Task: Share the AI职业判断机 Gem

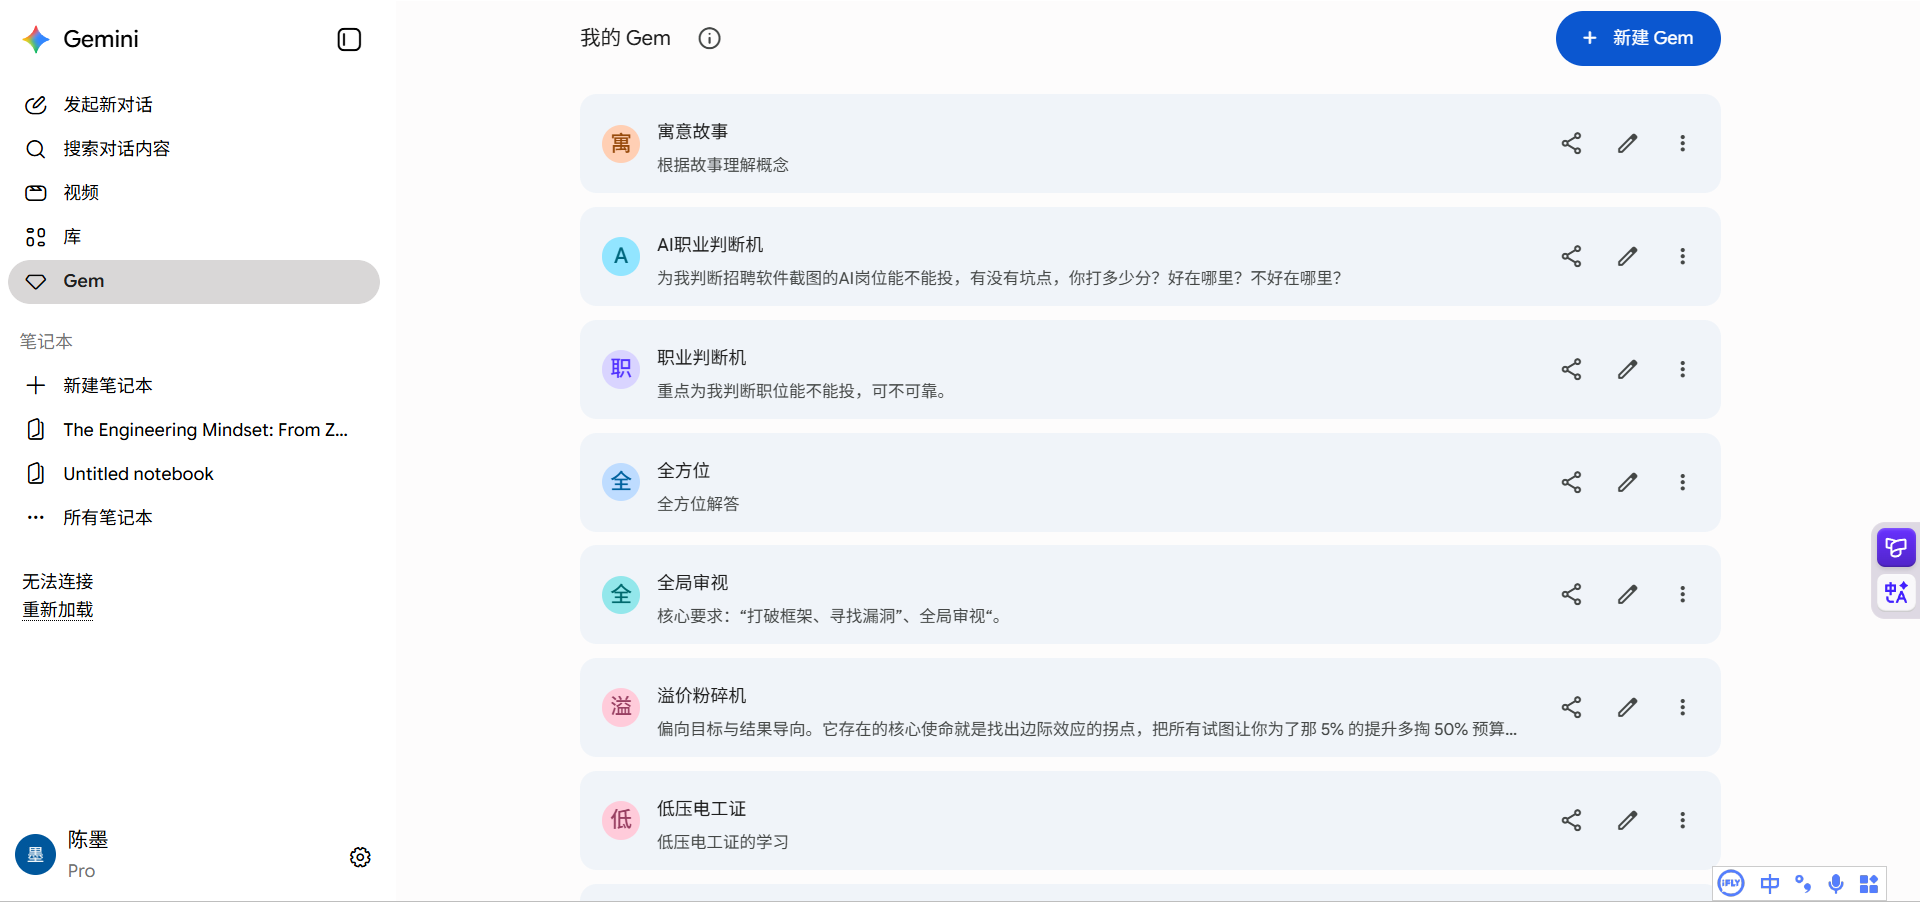Action: [1571, 257]
